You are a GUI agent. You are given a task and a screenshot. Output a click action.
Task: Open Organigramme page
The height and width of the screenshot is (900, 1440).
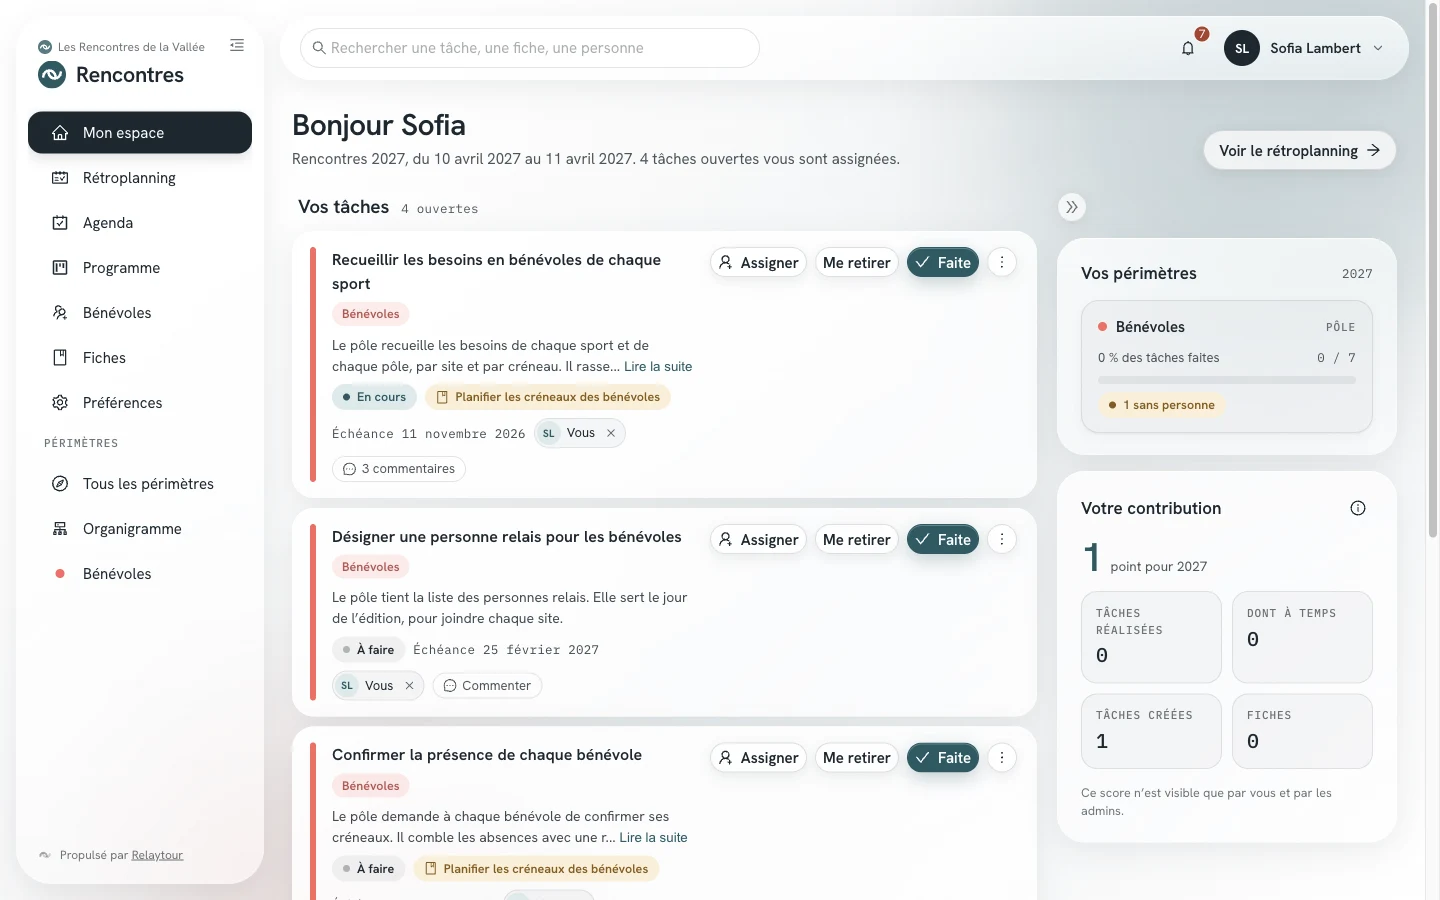(x=140, y=529)
